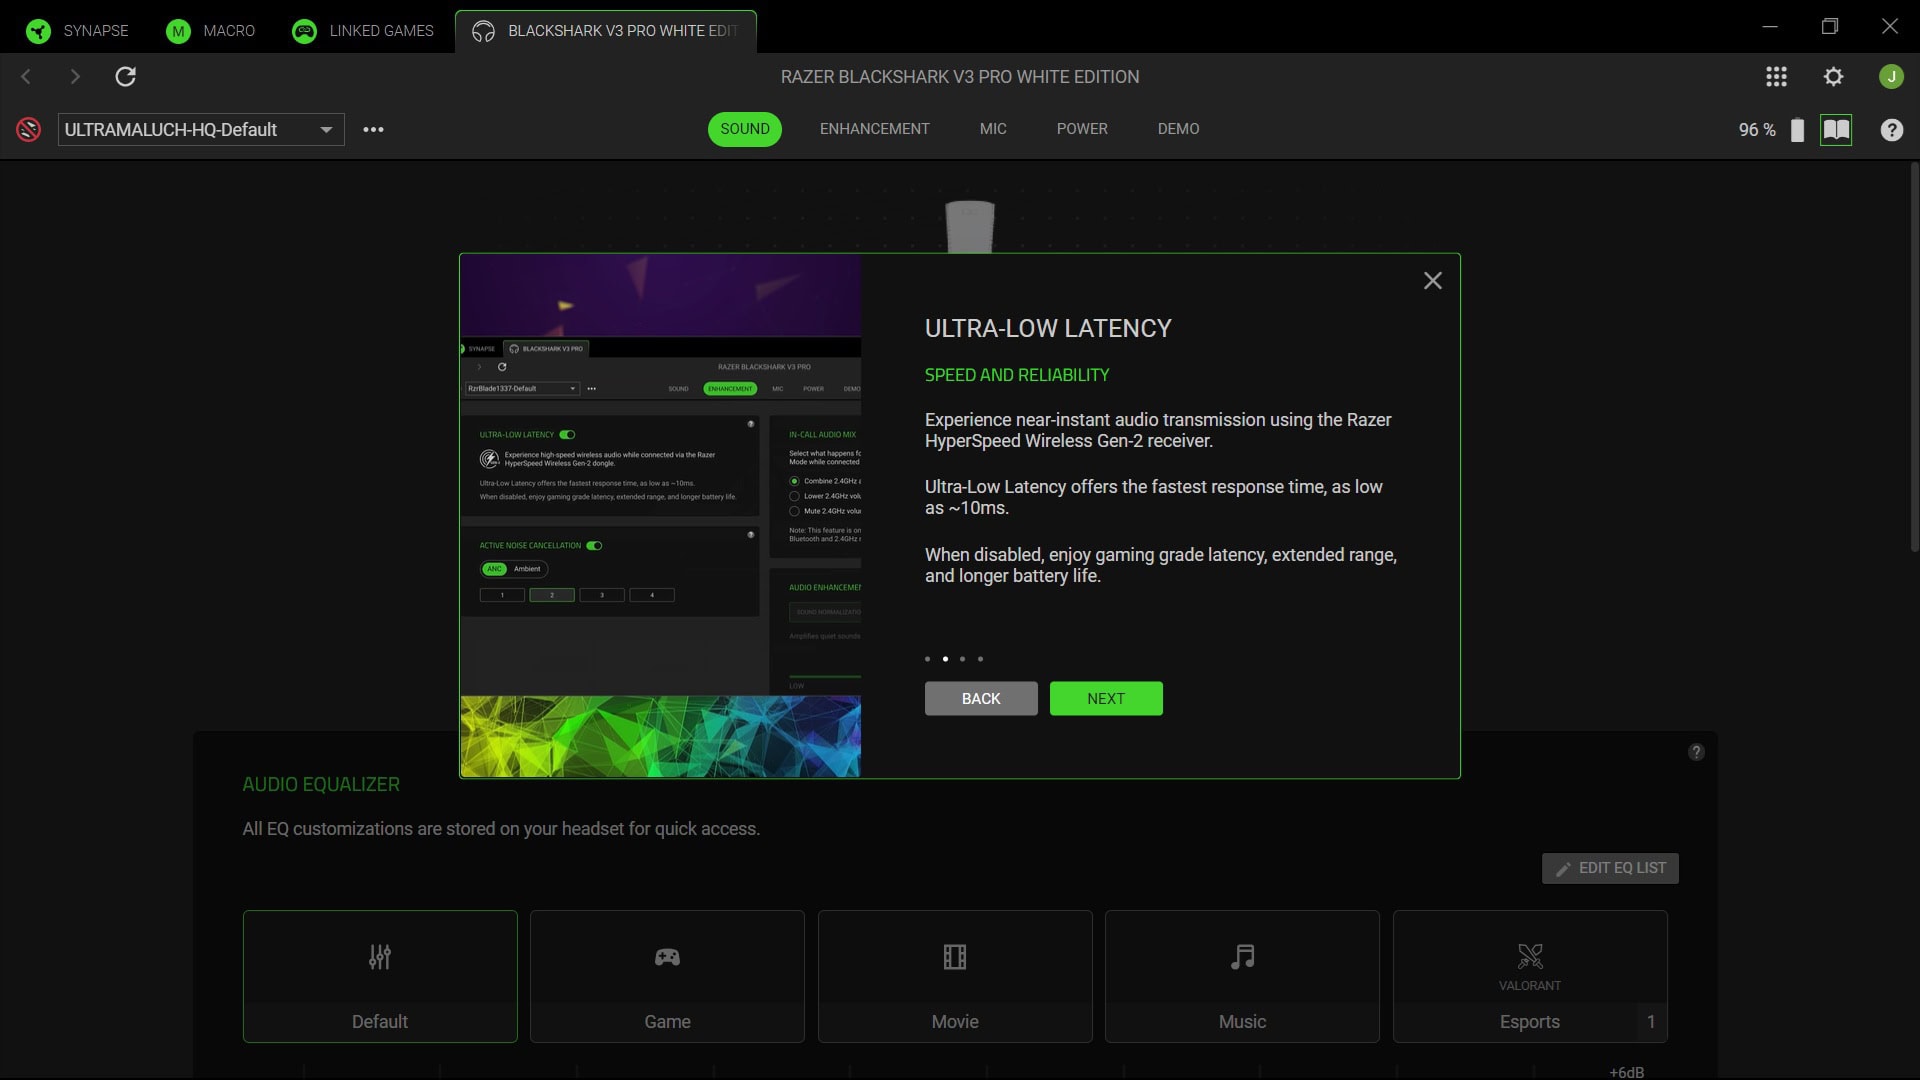Click the vertical scrollbar on the right
Viewport: 1920px width, 1080px height.
click(1914, 357)
